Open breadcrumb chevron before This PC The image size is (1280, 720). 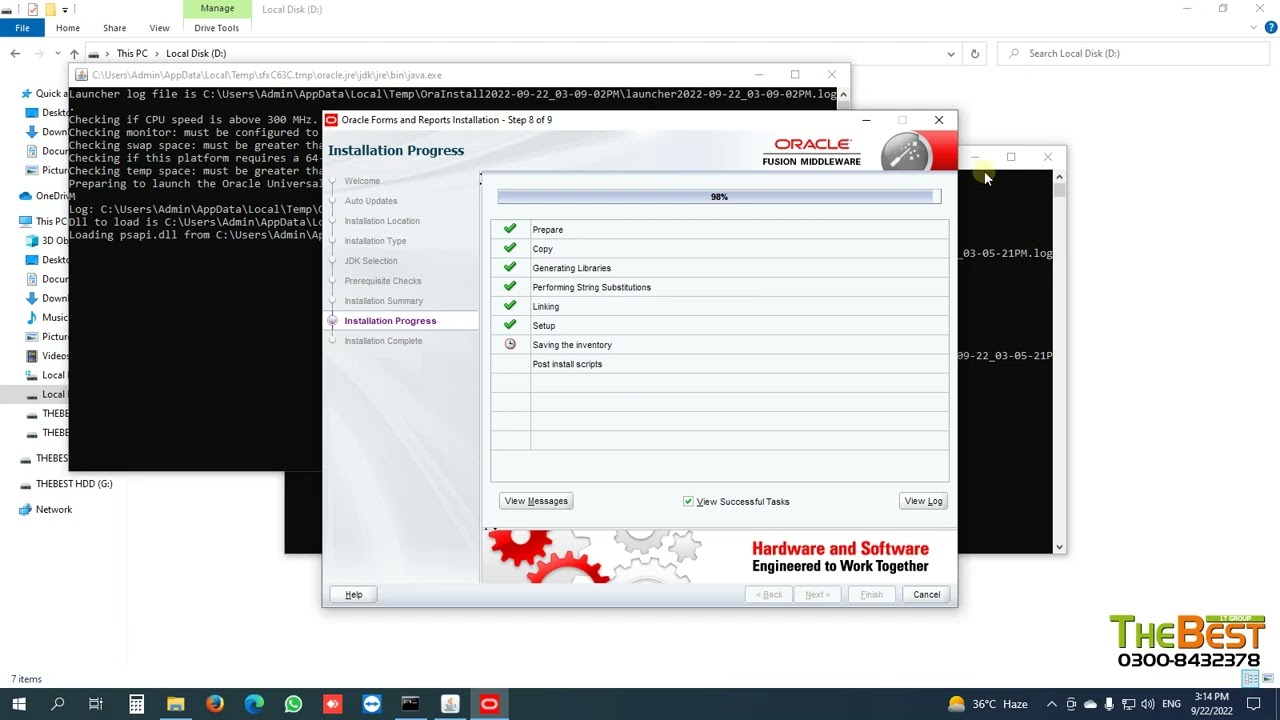(108, 53)
